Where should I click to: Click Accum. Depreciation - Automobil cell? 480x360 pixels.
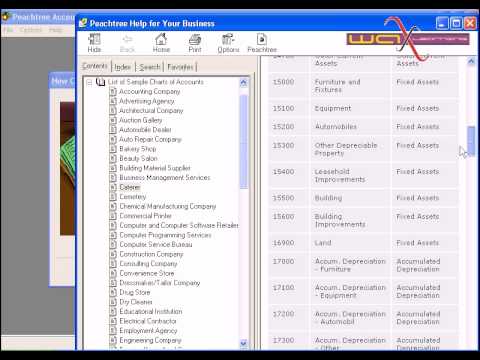[350, 318]
